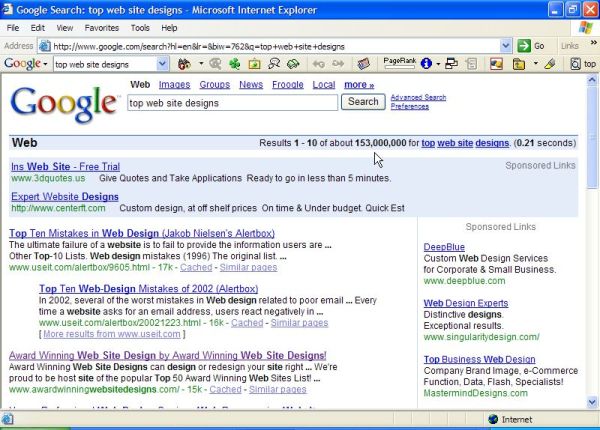Open the toolbar search box history dropdown
The width and height of the screenshot is (600, 430).
pyautogui.click(x=162, y=64)
